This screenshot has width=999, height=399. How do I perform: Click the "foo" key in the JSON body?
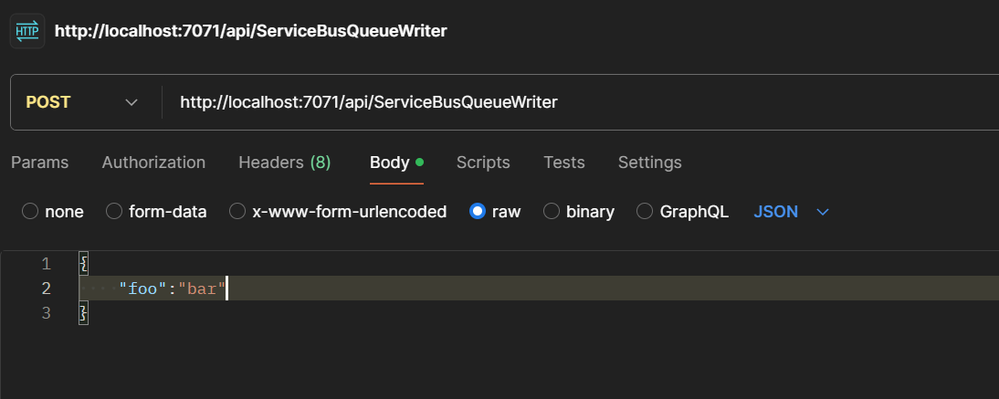pyautogui.click(x=143, y=289)
